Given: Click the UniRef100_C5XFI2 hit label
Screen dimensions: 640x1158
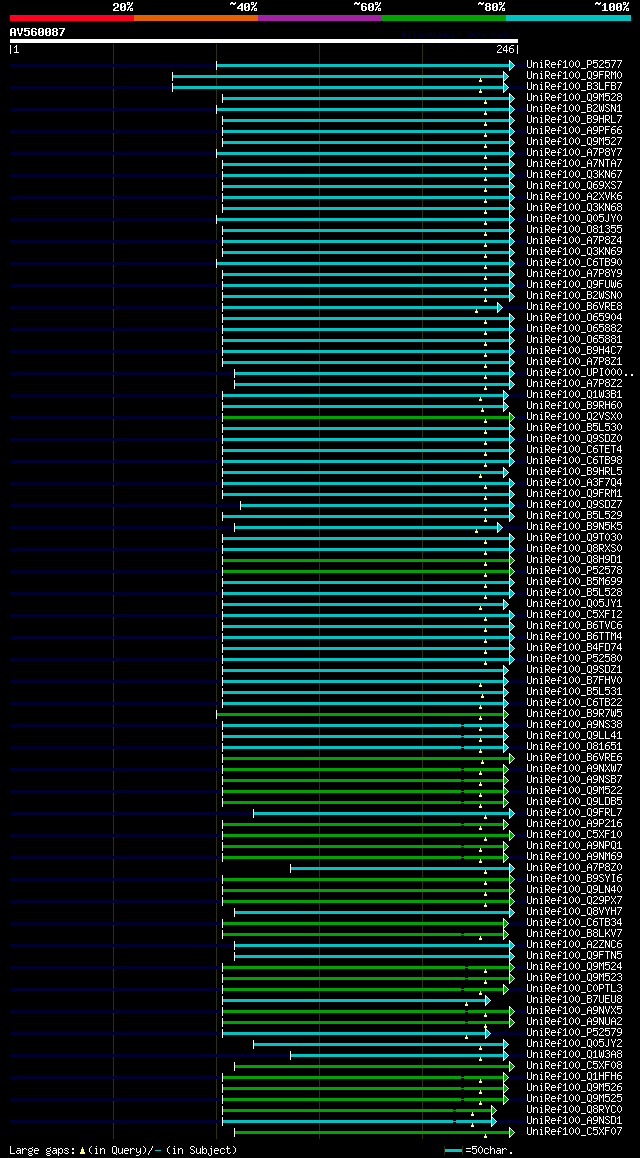Looking at the screenshot, I should [574, 614].
